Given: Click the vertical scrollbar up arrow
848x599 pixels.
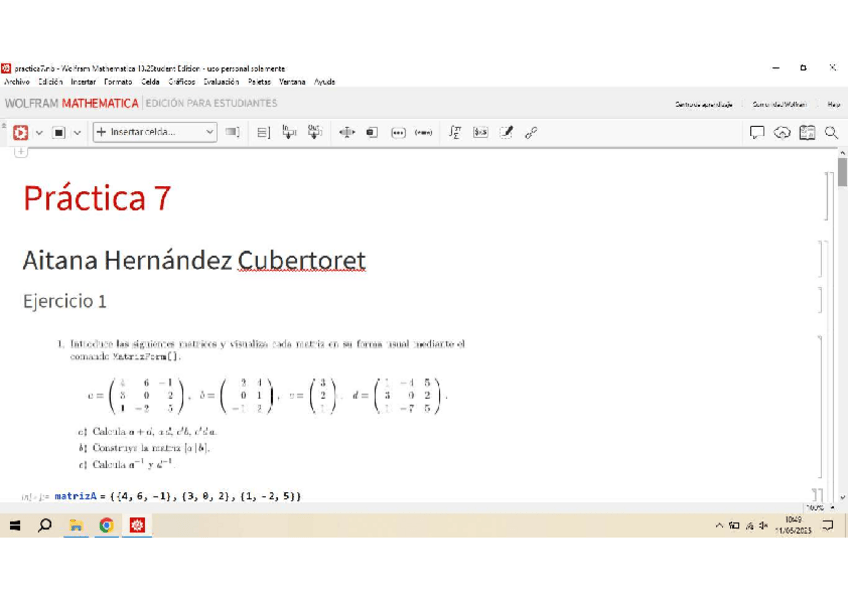Looking at the screenshot, I should [843, 154].
